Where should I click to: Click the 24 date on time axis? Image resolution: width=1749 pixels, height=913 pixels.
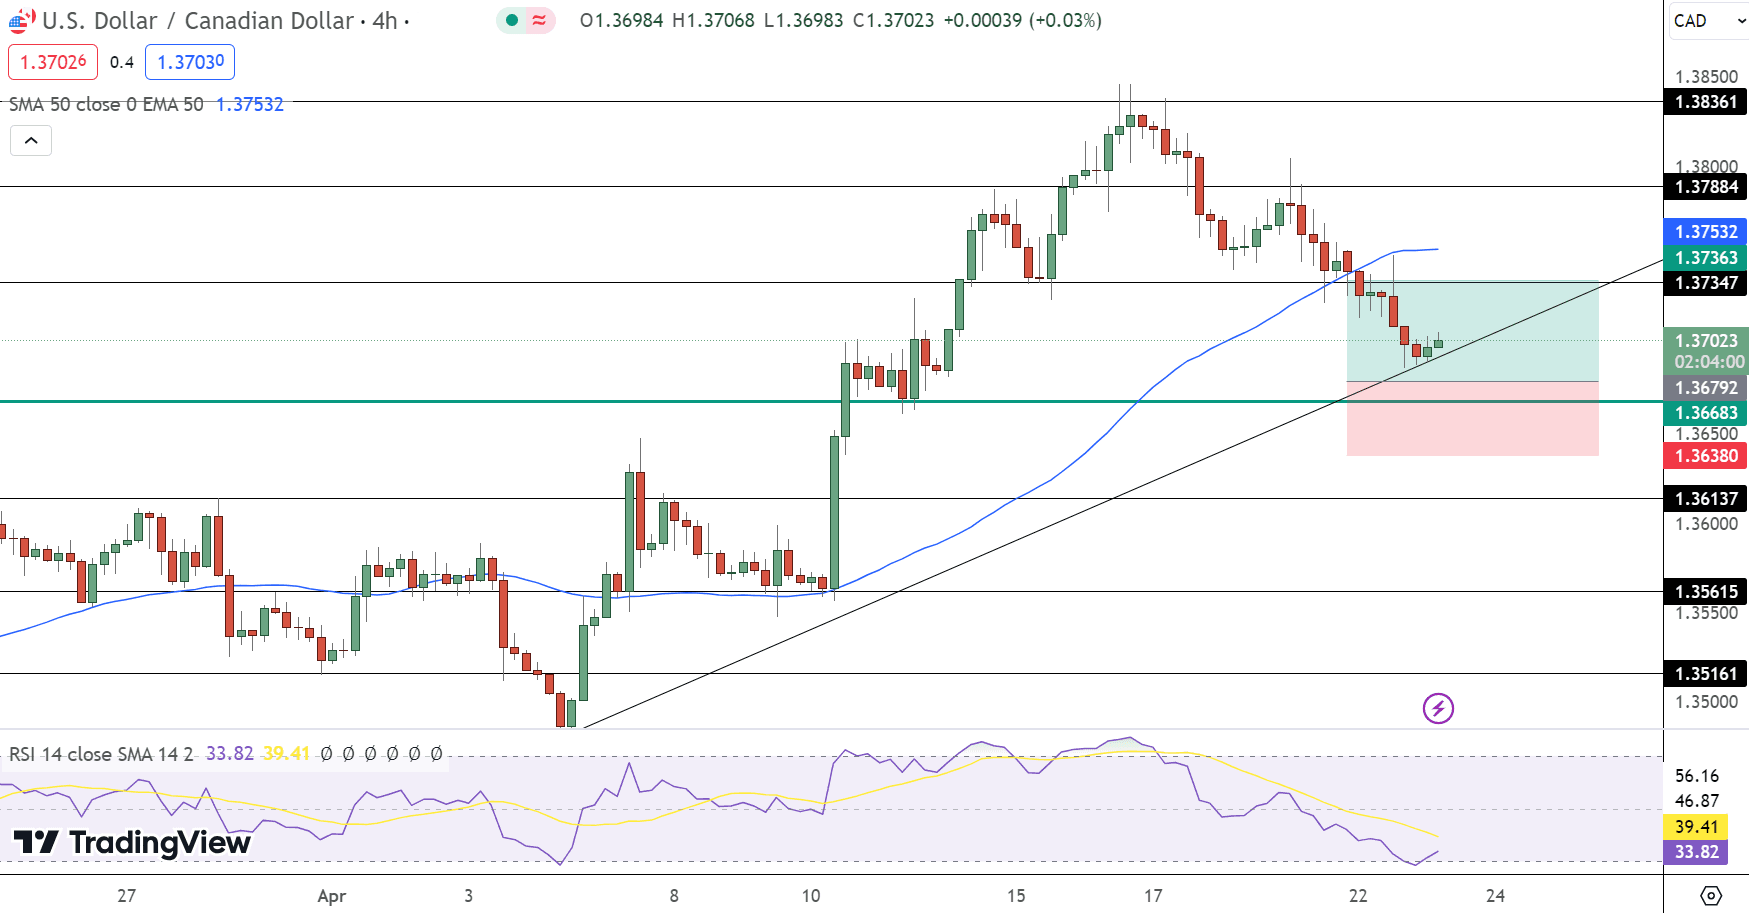(1495, 896)
